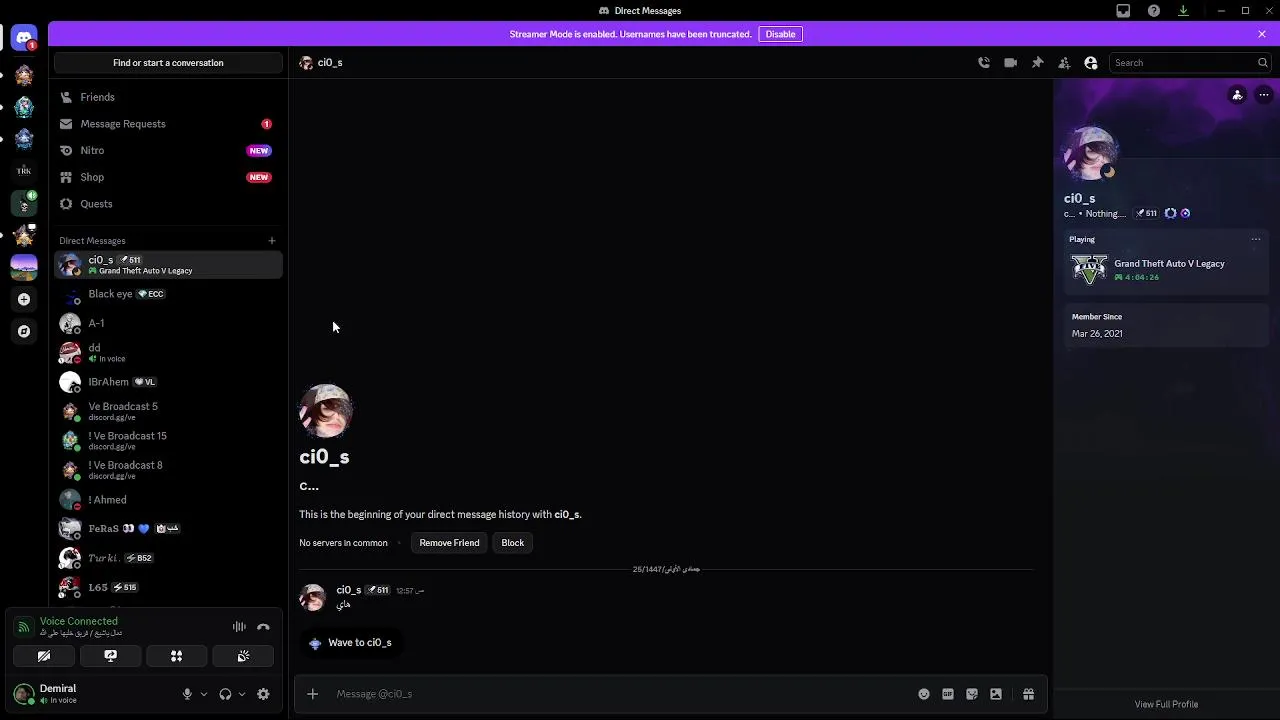This screenshot has width=1280, height=720.
Task: Start a voice call with ci0_s
Action: (984, 63)
